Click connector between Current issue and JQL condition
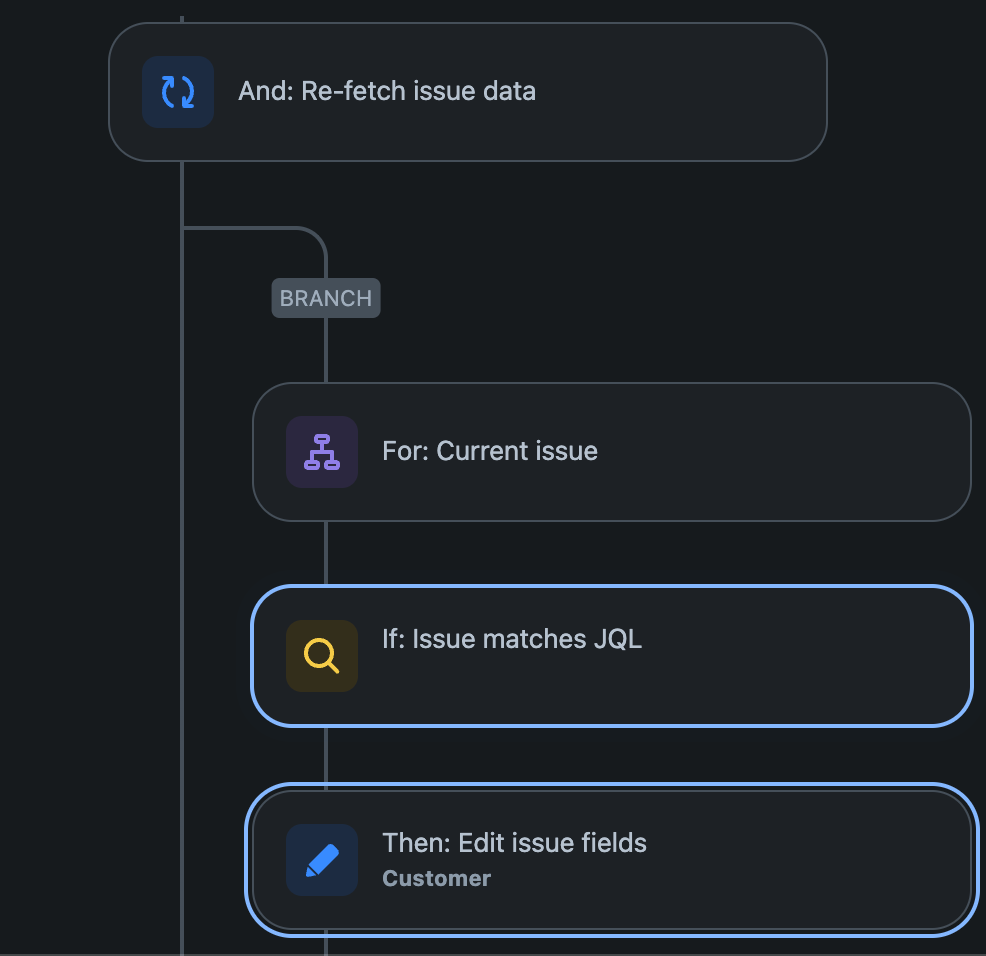 point(326,553)
